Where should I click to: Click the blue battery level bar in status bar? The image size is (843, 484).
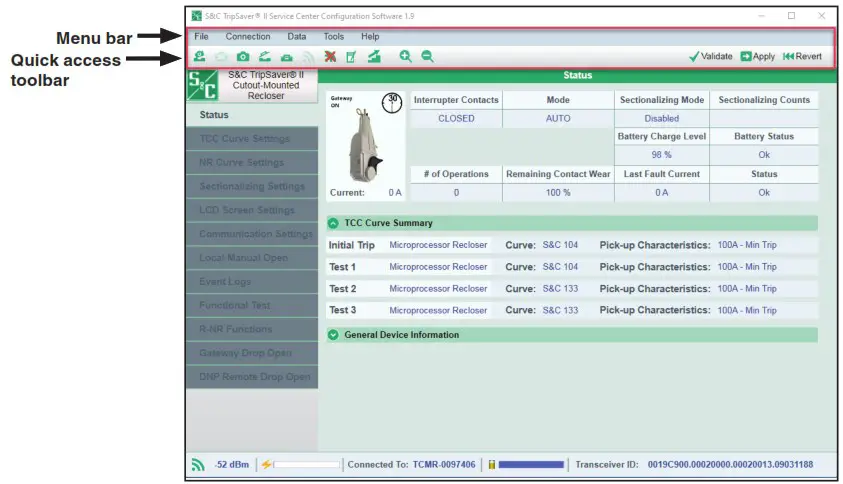(531, 464)
